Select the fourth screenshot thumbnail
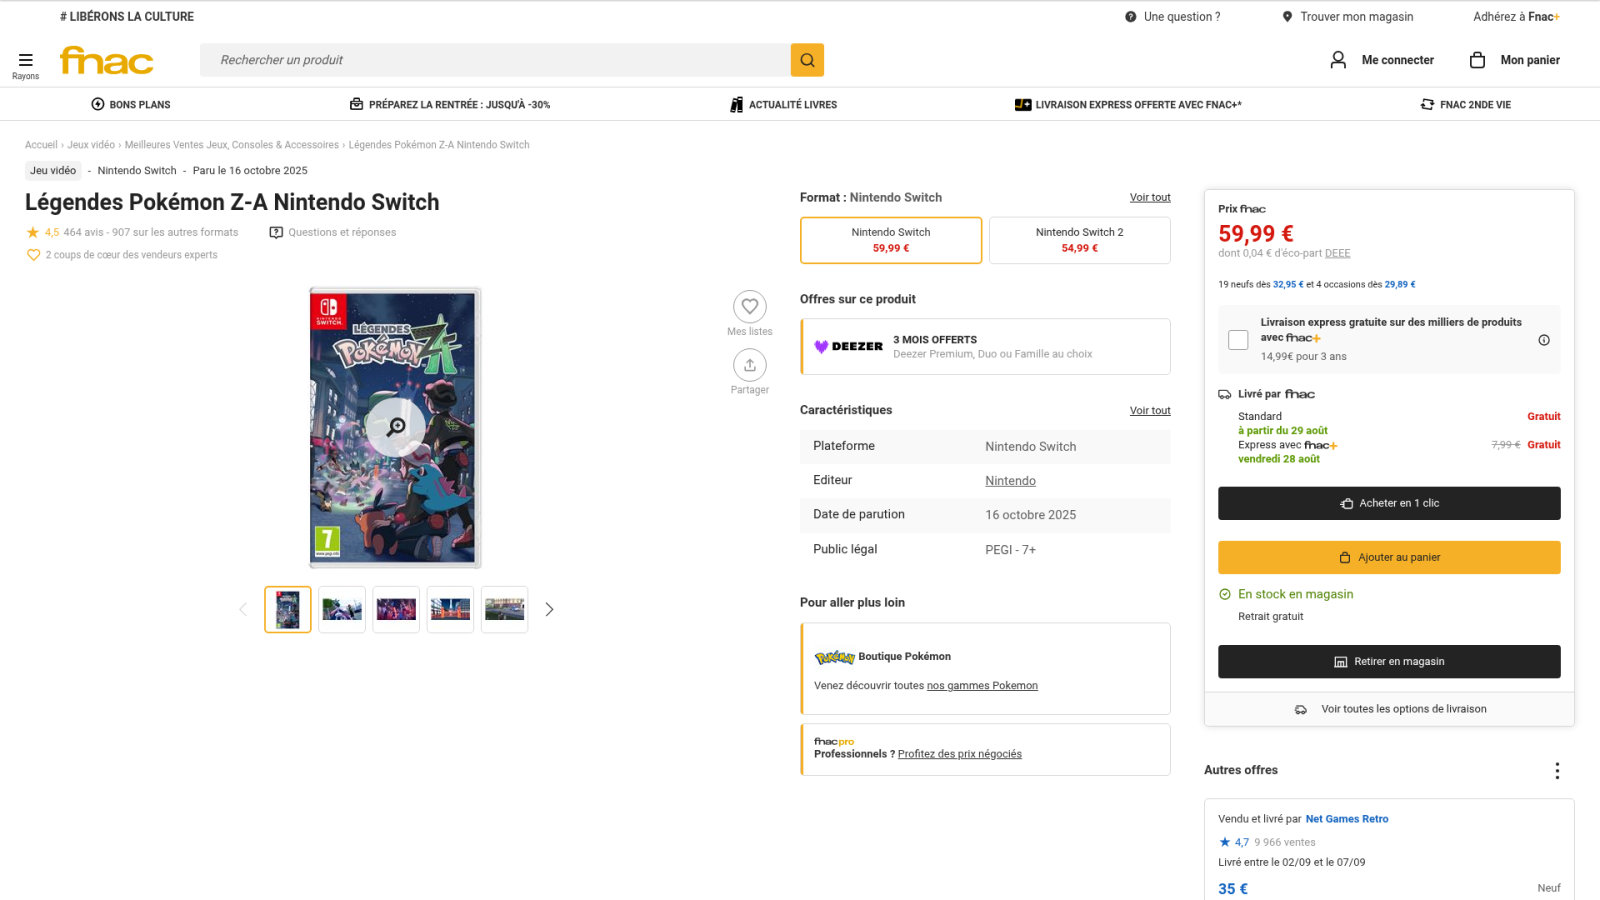The image size is (1600, 900). point(450,609)
